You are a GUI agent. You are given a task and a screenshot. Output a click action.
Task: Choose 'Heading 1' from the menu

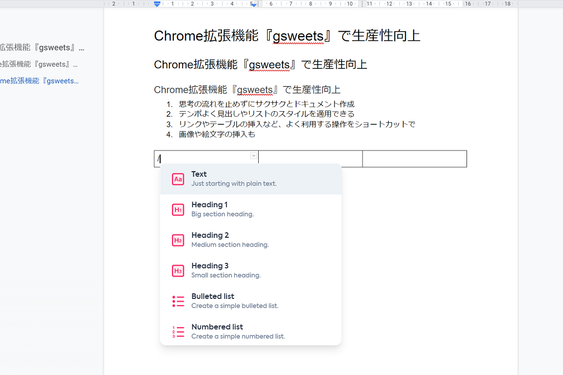point(251,209)
